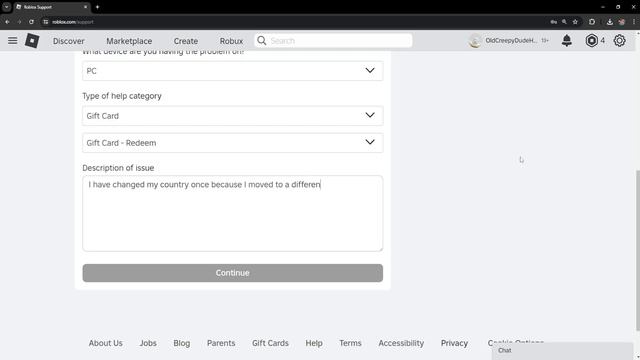
Task: Click the search magnifier icon
Action: click(262, 40)
